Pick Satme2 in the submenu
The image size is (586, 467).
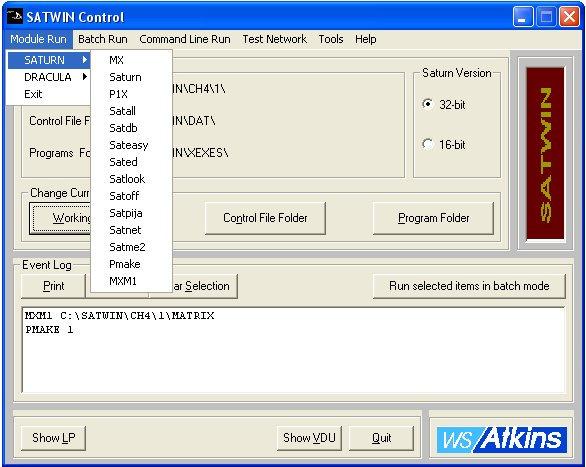131,247
